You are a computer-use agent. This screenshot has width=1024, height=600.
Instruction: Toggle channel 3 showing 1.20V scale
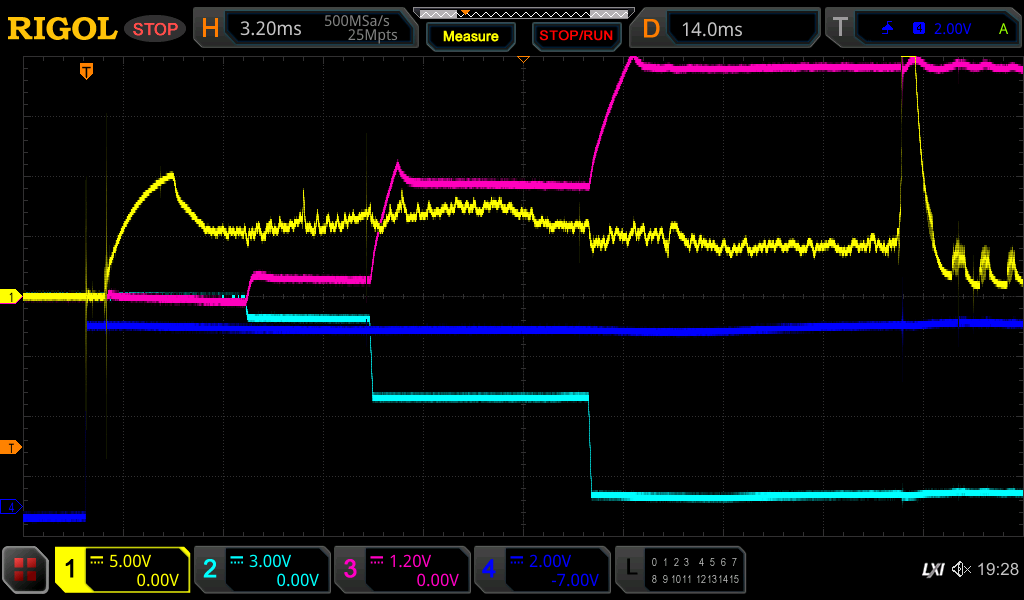(401, 570)
